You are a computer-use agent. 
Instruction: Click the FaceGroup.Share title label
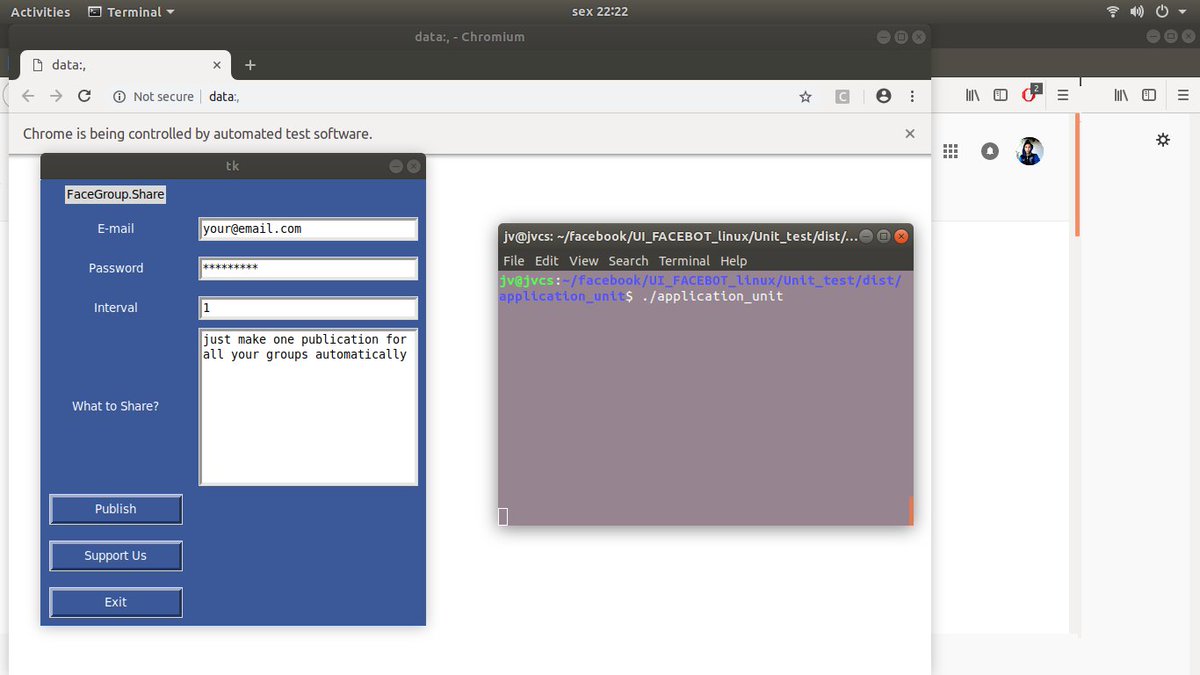(115, 194)
